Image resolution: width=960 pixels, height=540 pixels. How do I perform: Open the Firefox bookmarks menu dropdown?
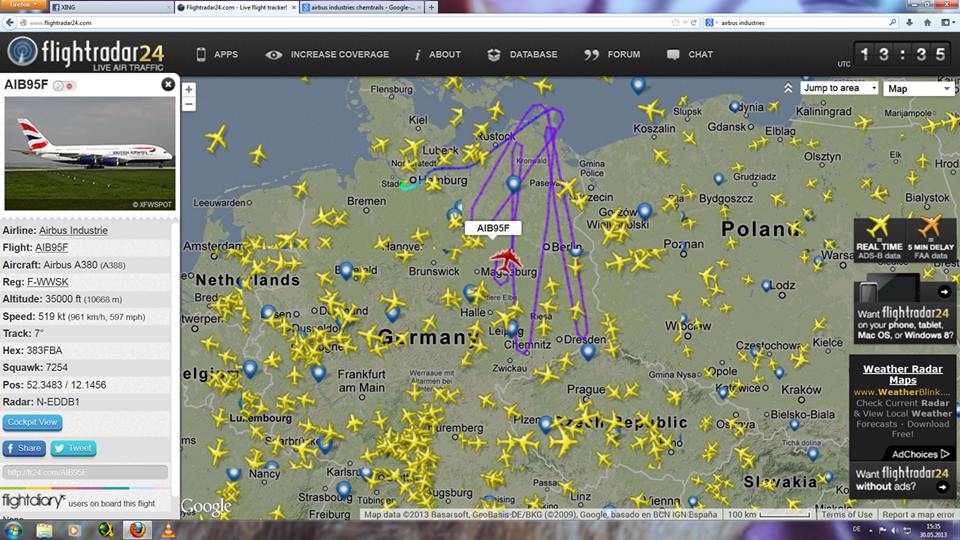point(947,23)
